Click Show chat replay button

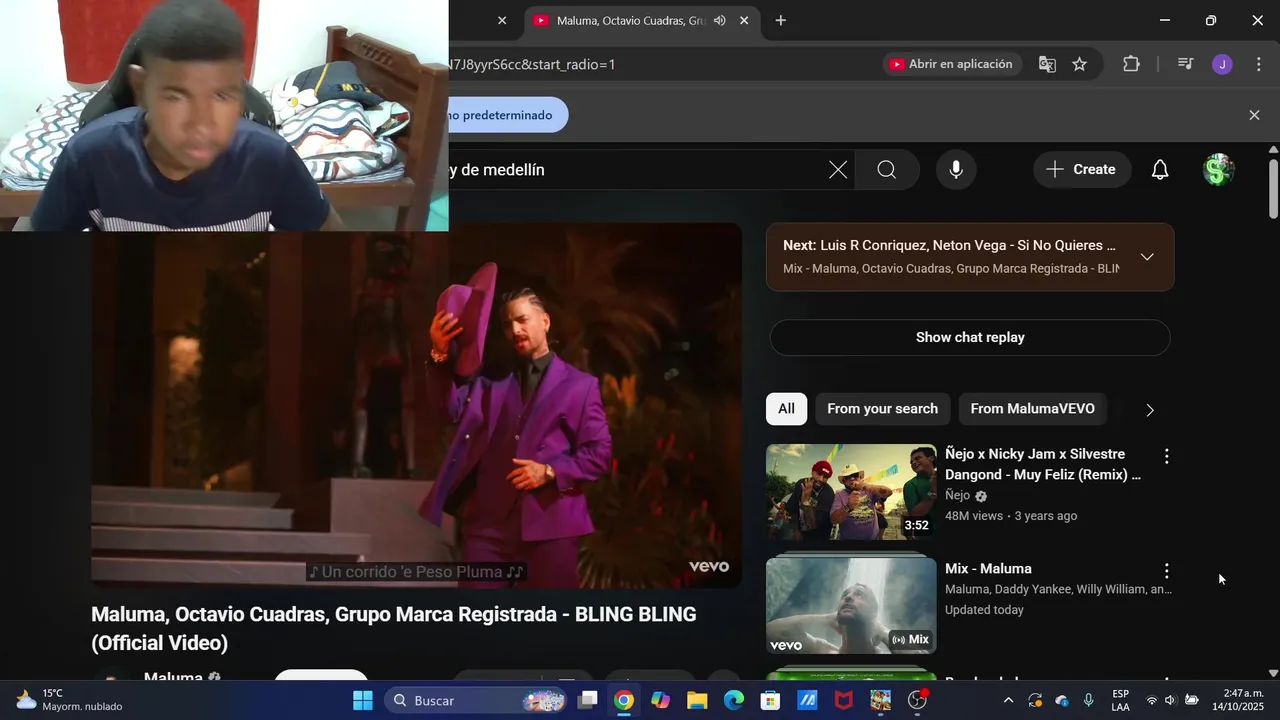[970, 337]
